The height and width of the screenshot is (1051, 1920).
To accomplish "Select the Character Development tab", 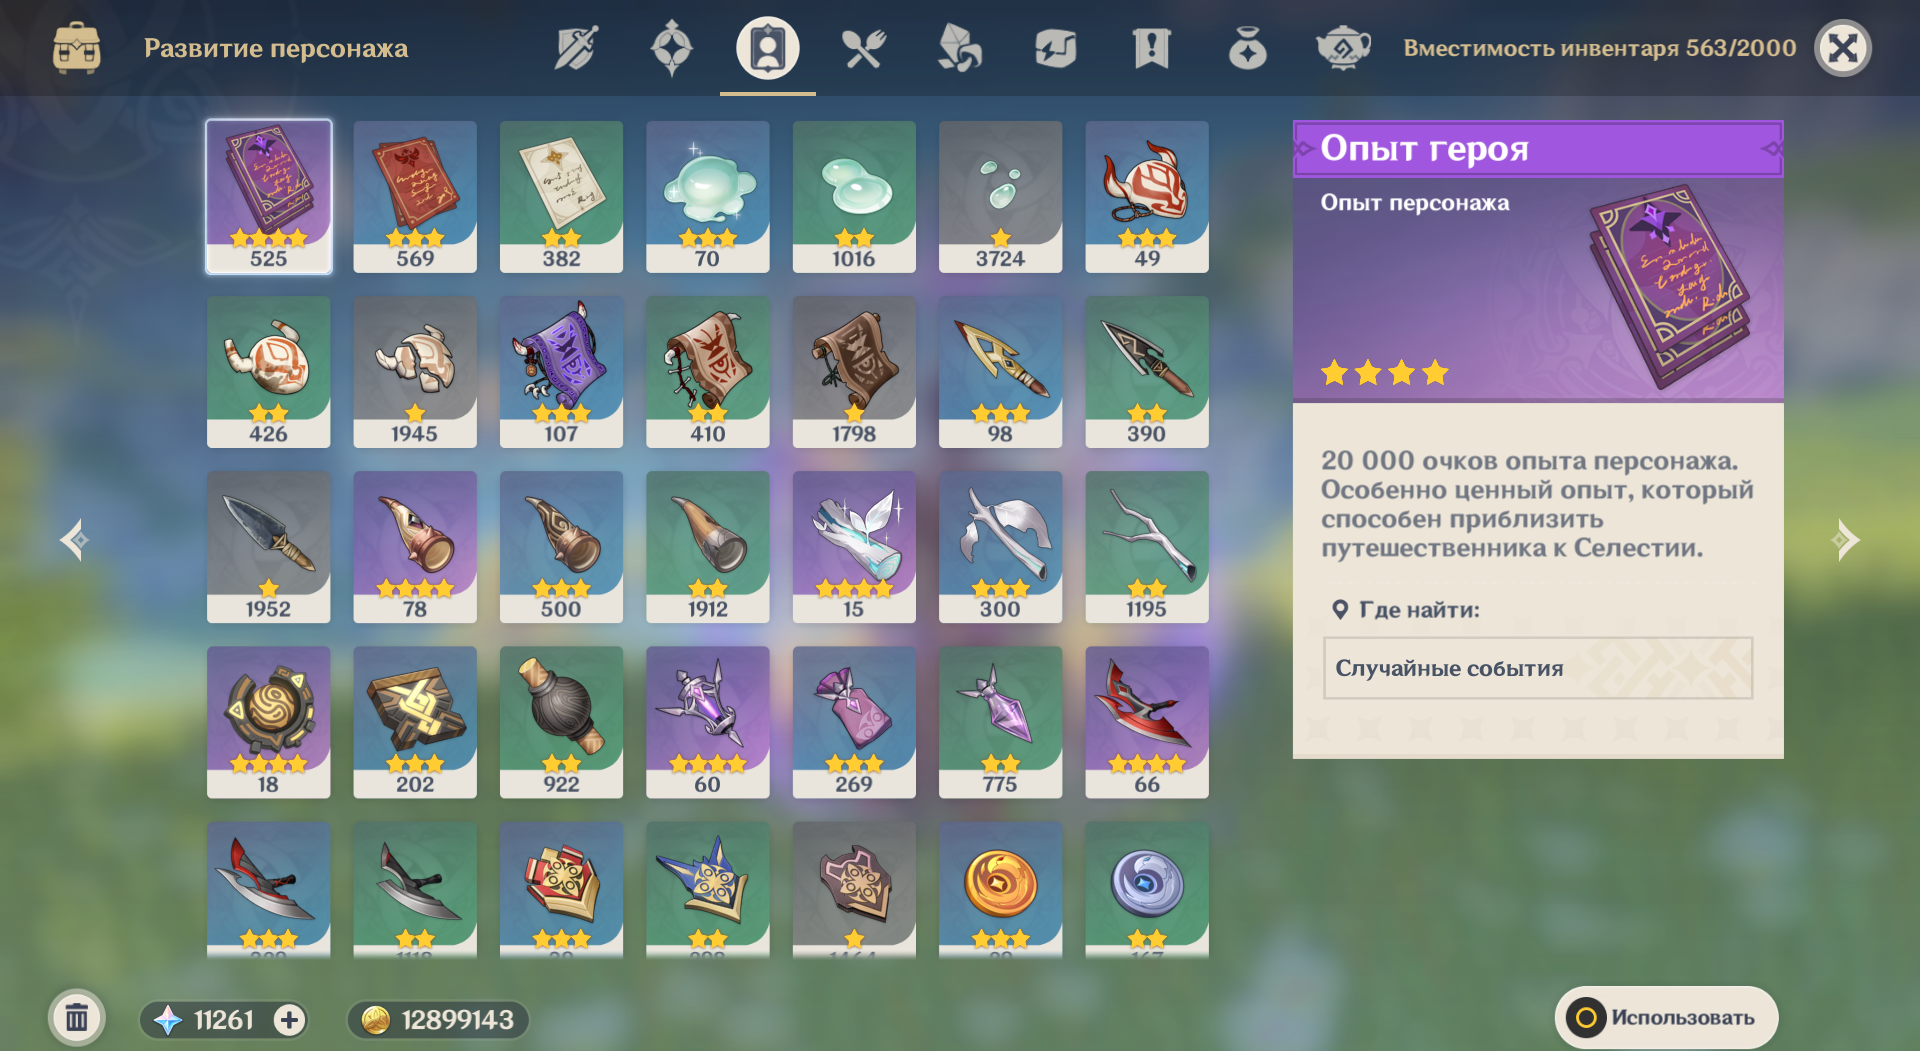I will (767, 48).
